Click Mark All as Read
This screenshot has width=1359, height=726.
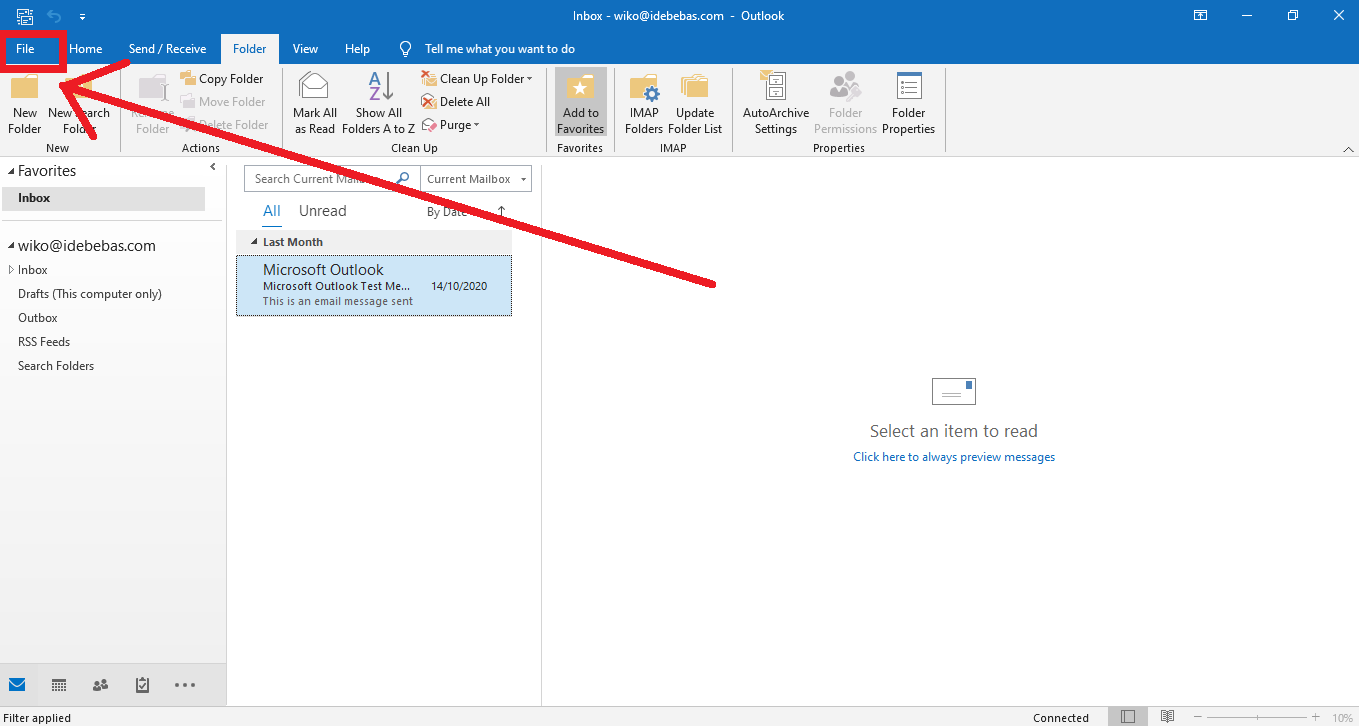(x=314, y=103)
